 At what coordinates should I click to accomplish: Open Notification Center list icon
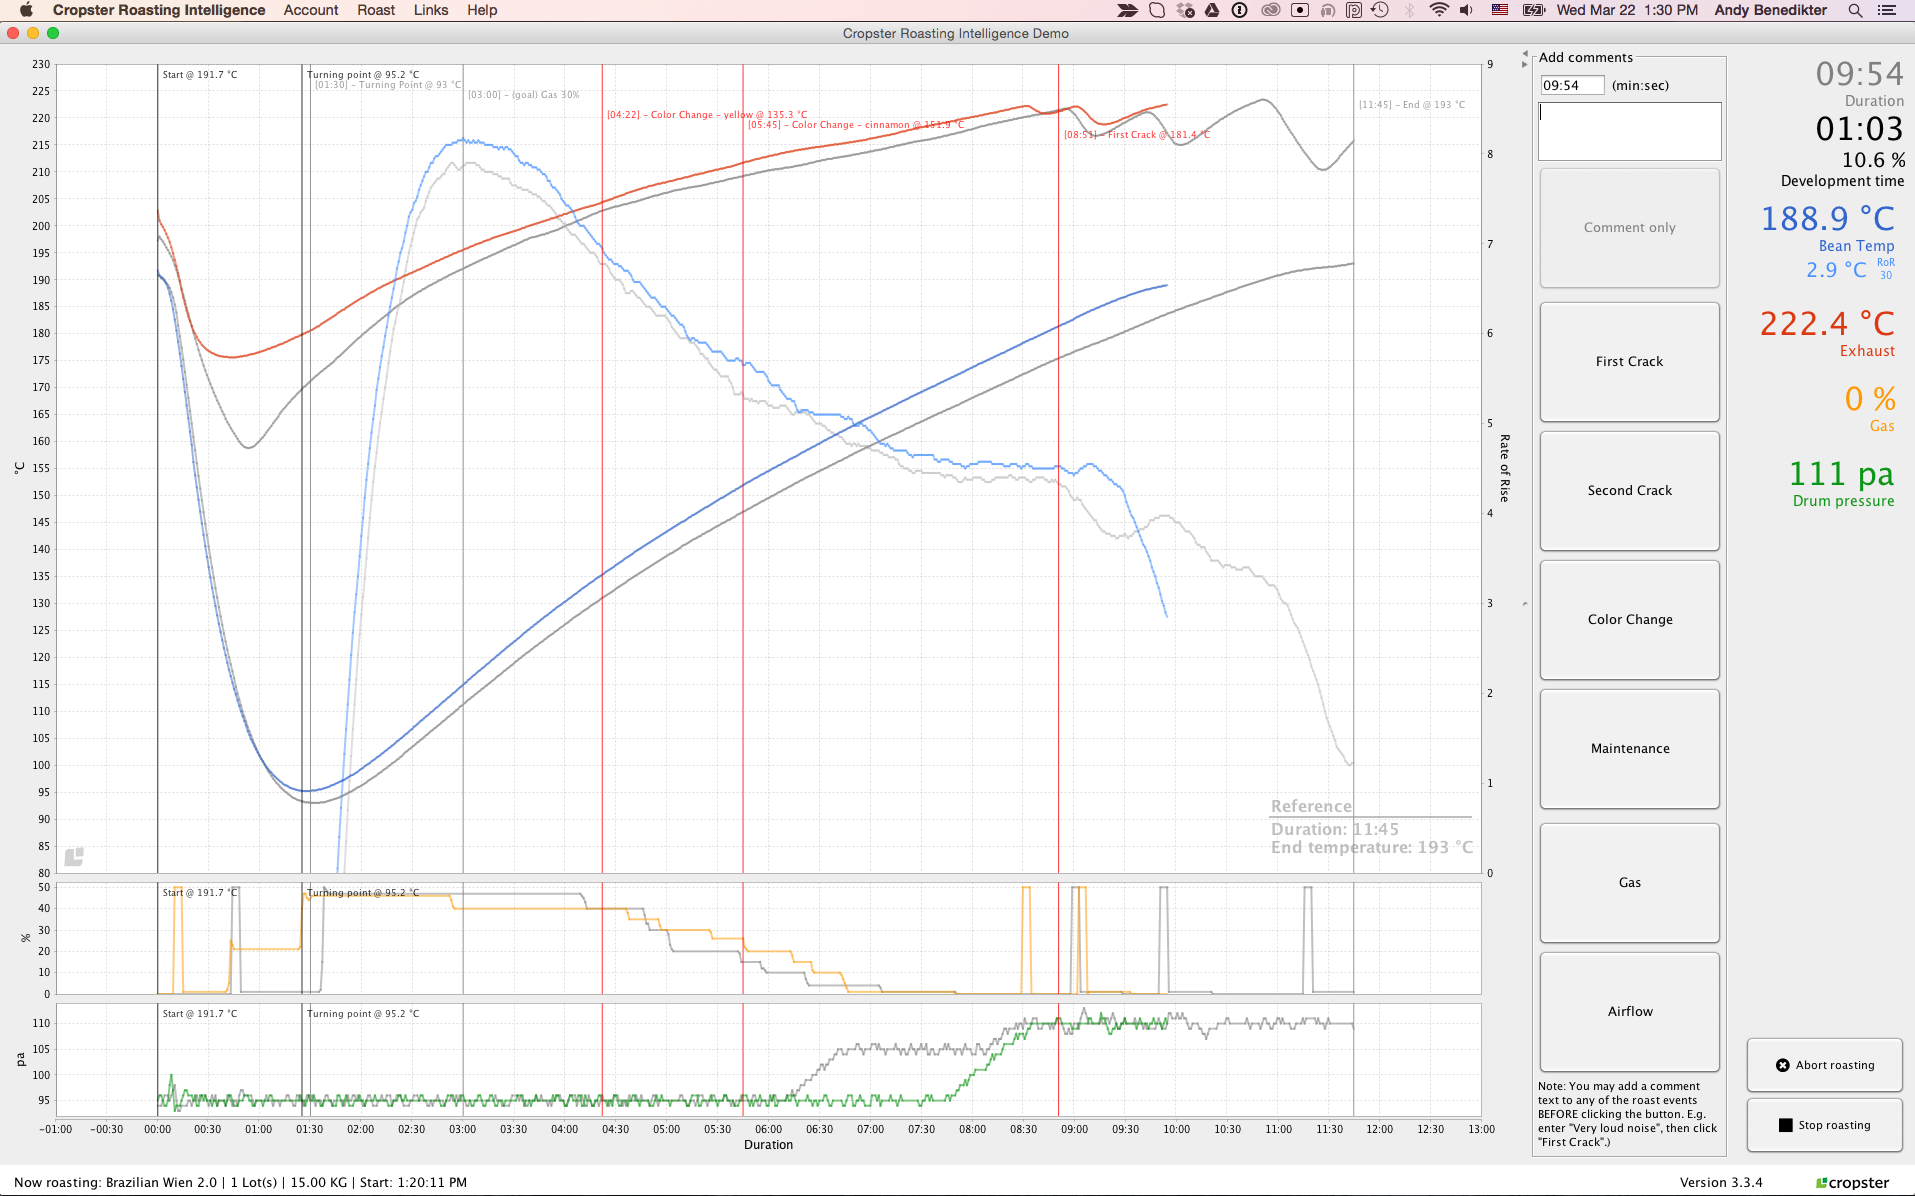click(x=1887, y=10)
